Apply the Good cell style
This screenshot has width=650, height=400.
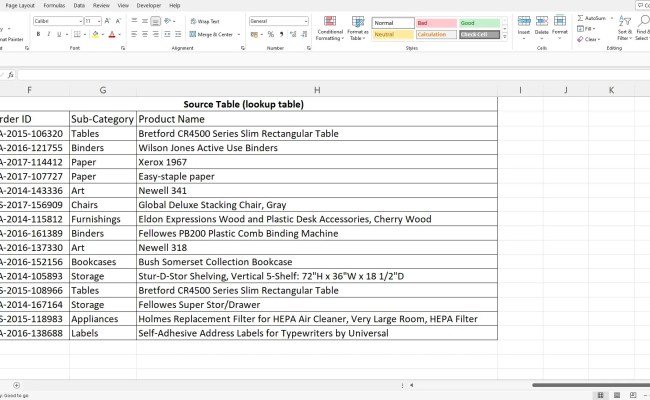[x=479, y=23]
